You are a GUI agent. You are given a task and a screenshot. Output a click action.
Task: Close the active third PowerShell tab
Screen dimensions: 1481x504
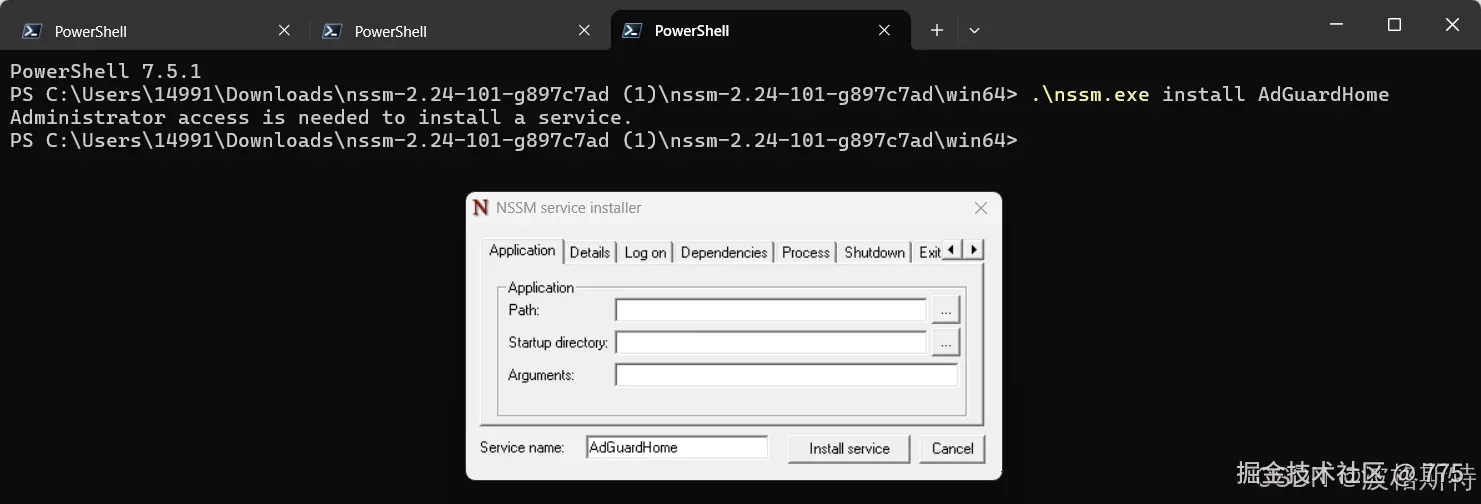(884, 31)
